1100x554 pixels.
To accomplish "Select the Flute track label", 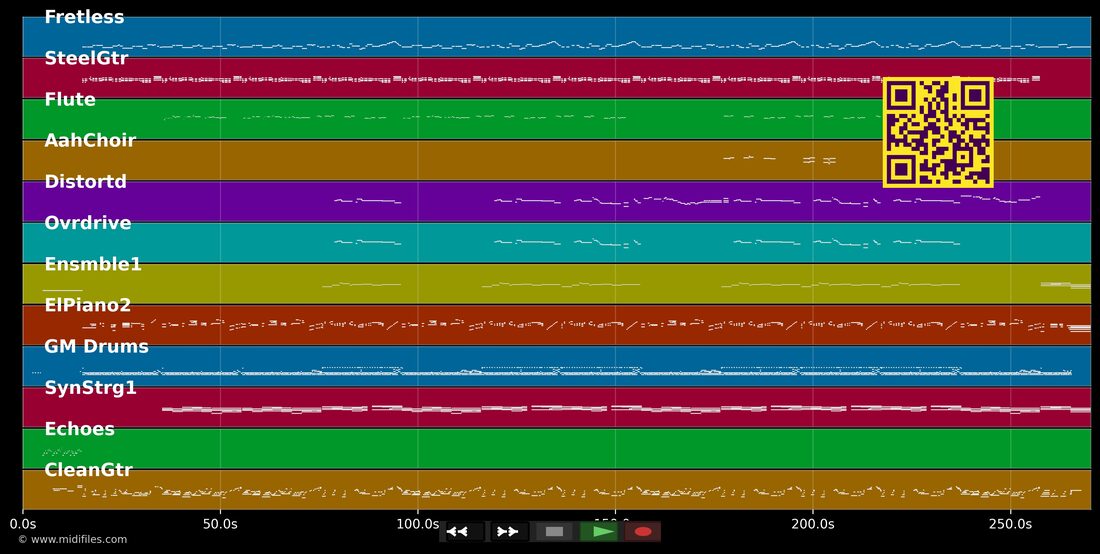I will 70,100.
